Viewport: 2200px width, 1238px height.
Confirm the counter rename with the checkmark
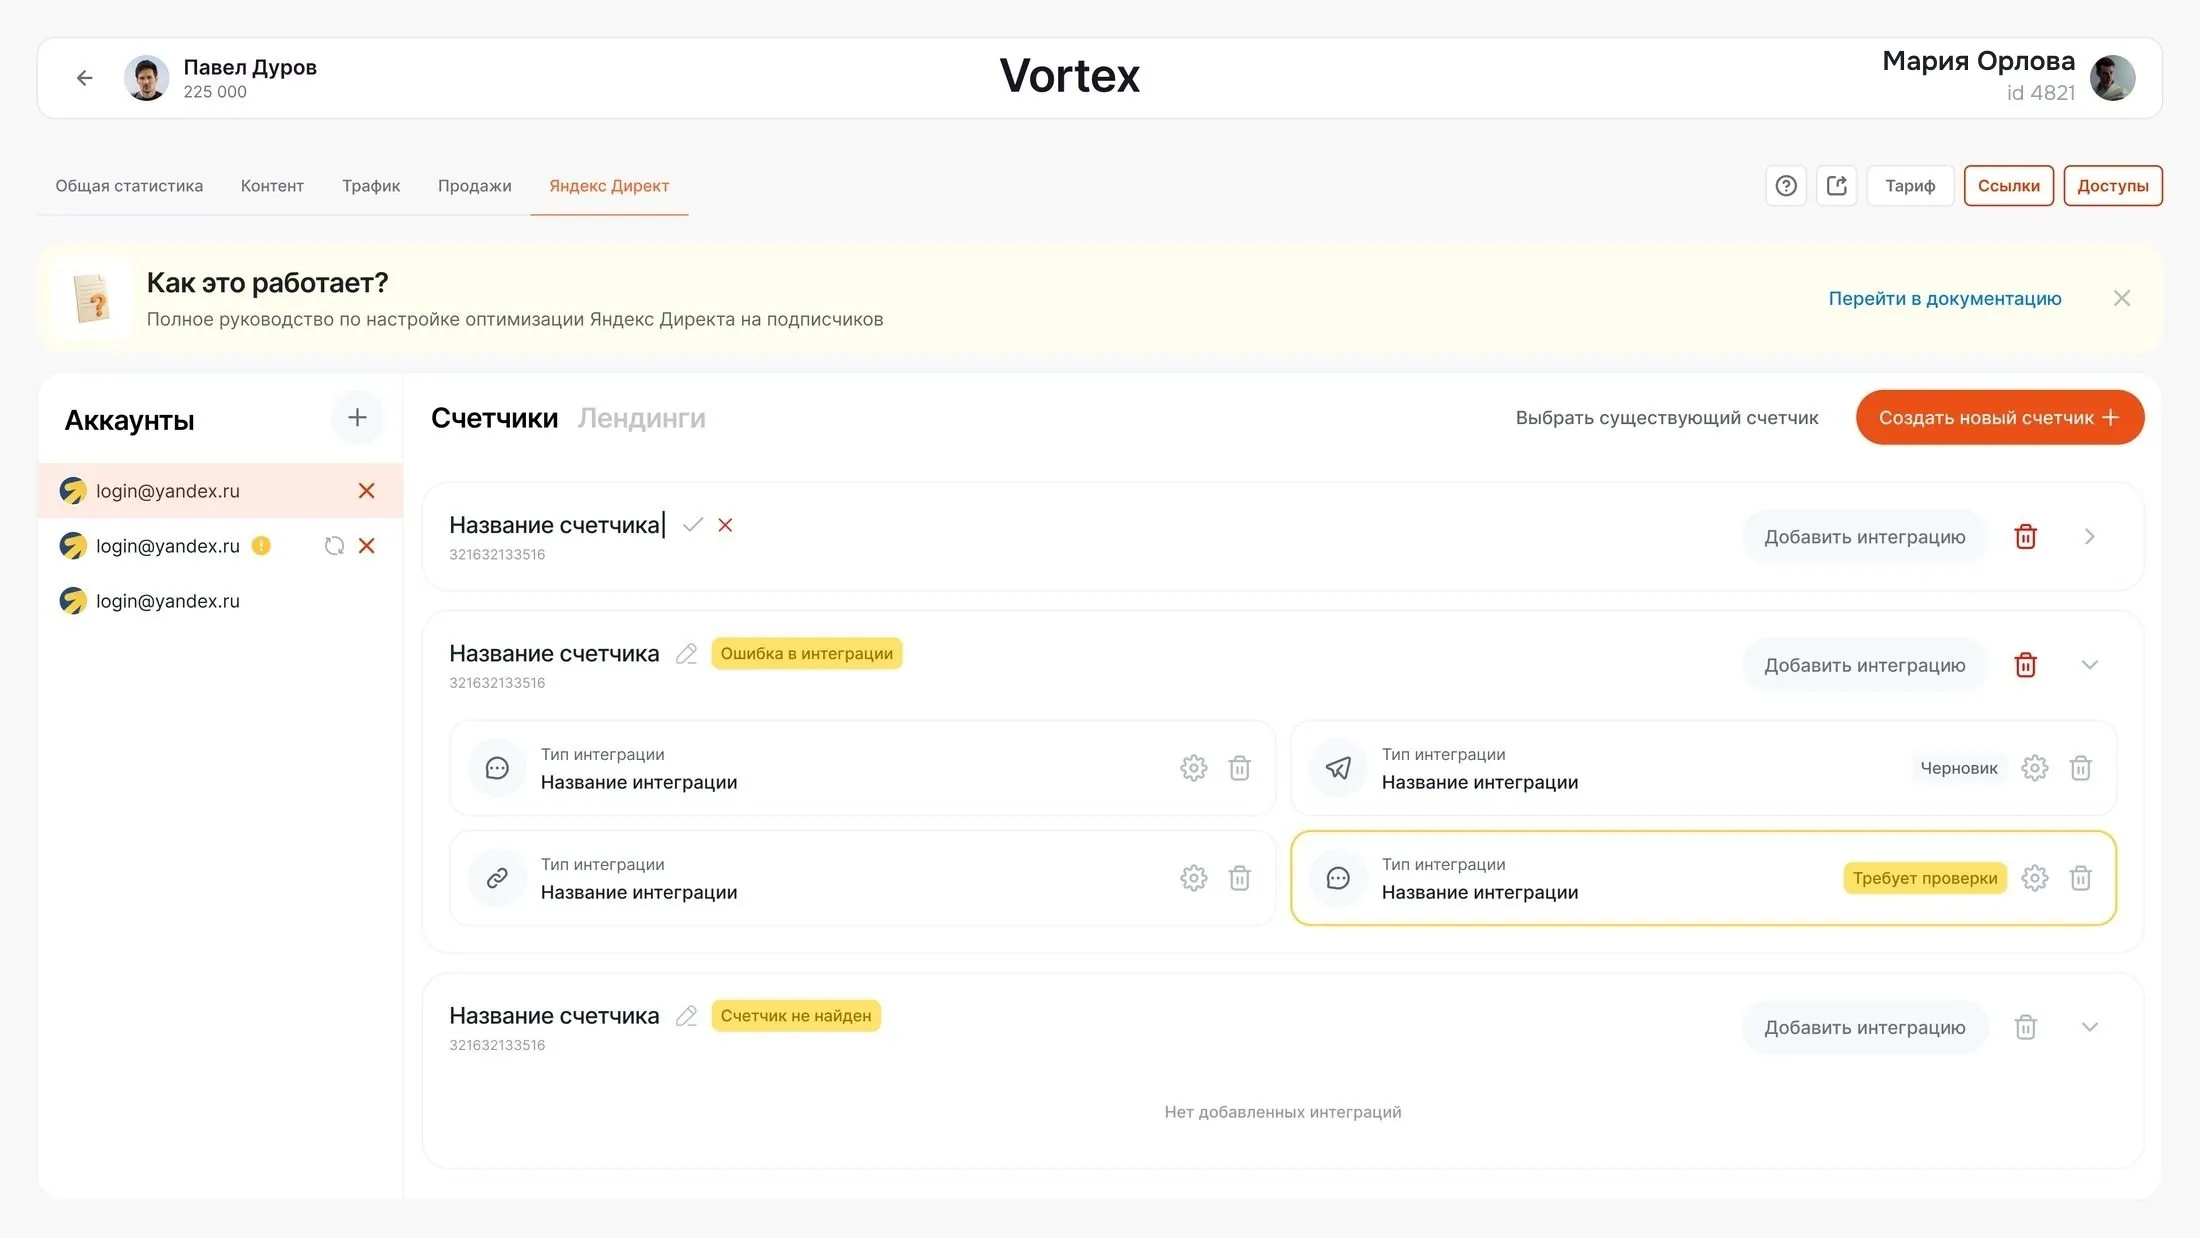point(693,525)
